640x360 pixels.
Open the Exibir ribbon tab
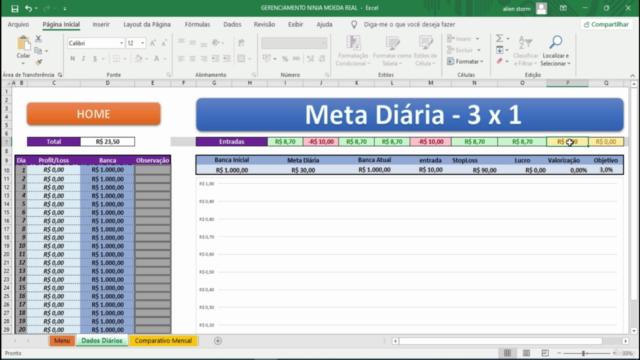click(x=296, y=24)
